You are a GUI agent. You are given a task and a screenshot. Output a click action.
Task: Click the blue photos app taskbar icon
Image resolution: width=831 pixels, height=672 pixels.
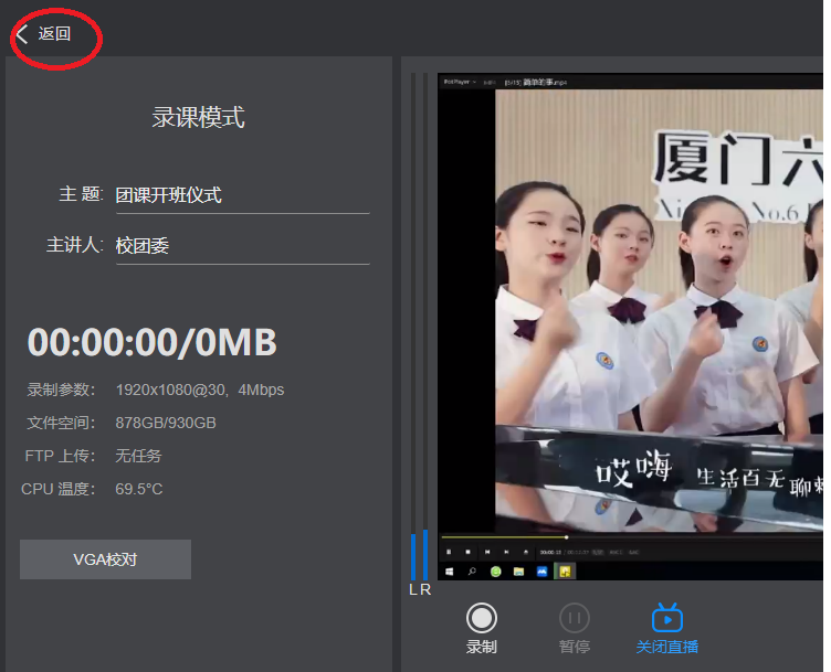tap(542, 572)
